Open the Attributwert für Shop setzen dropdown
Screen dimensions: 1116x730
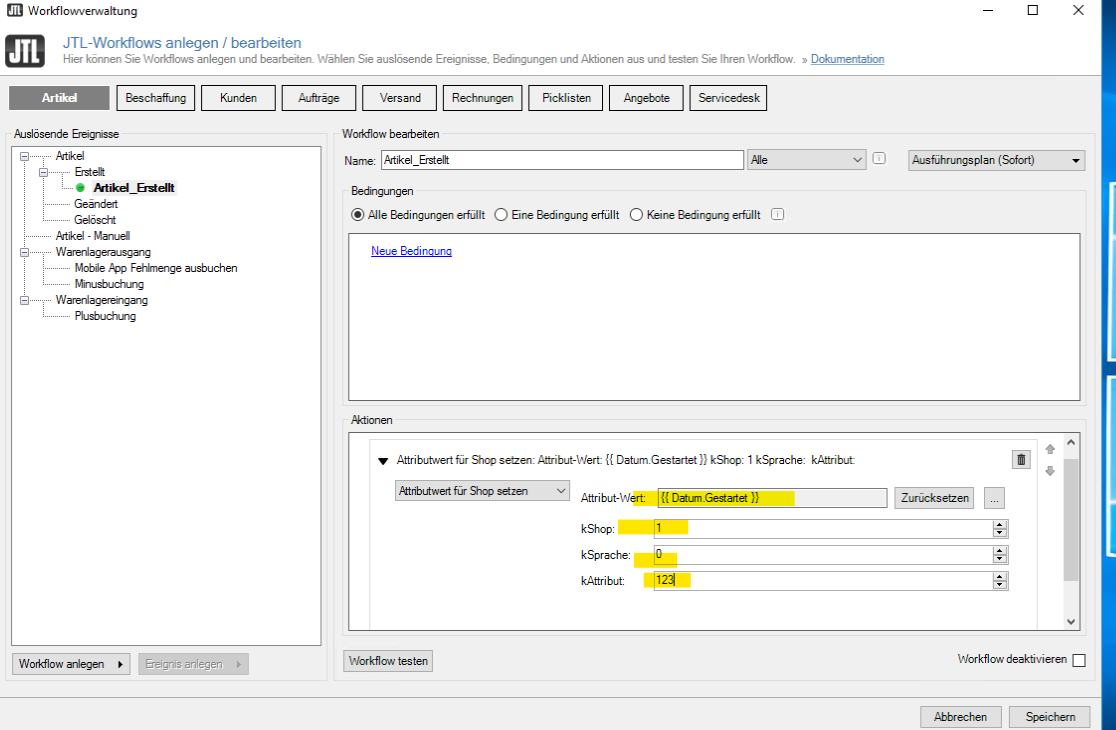pos(482,491)
